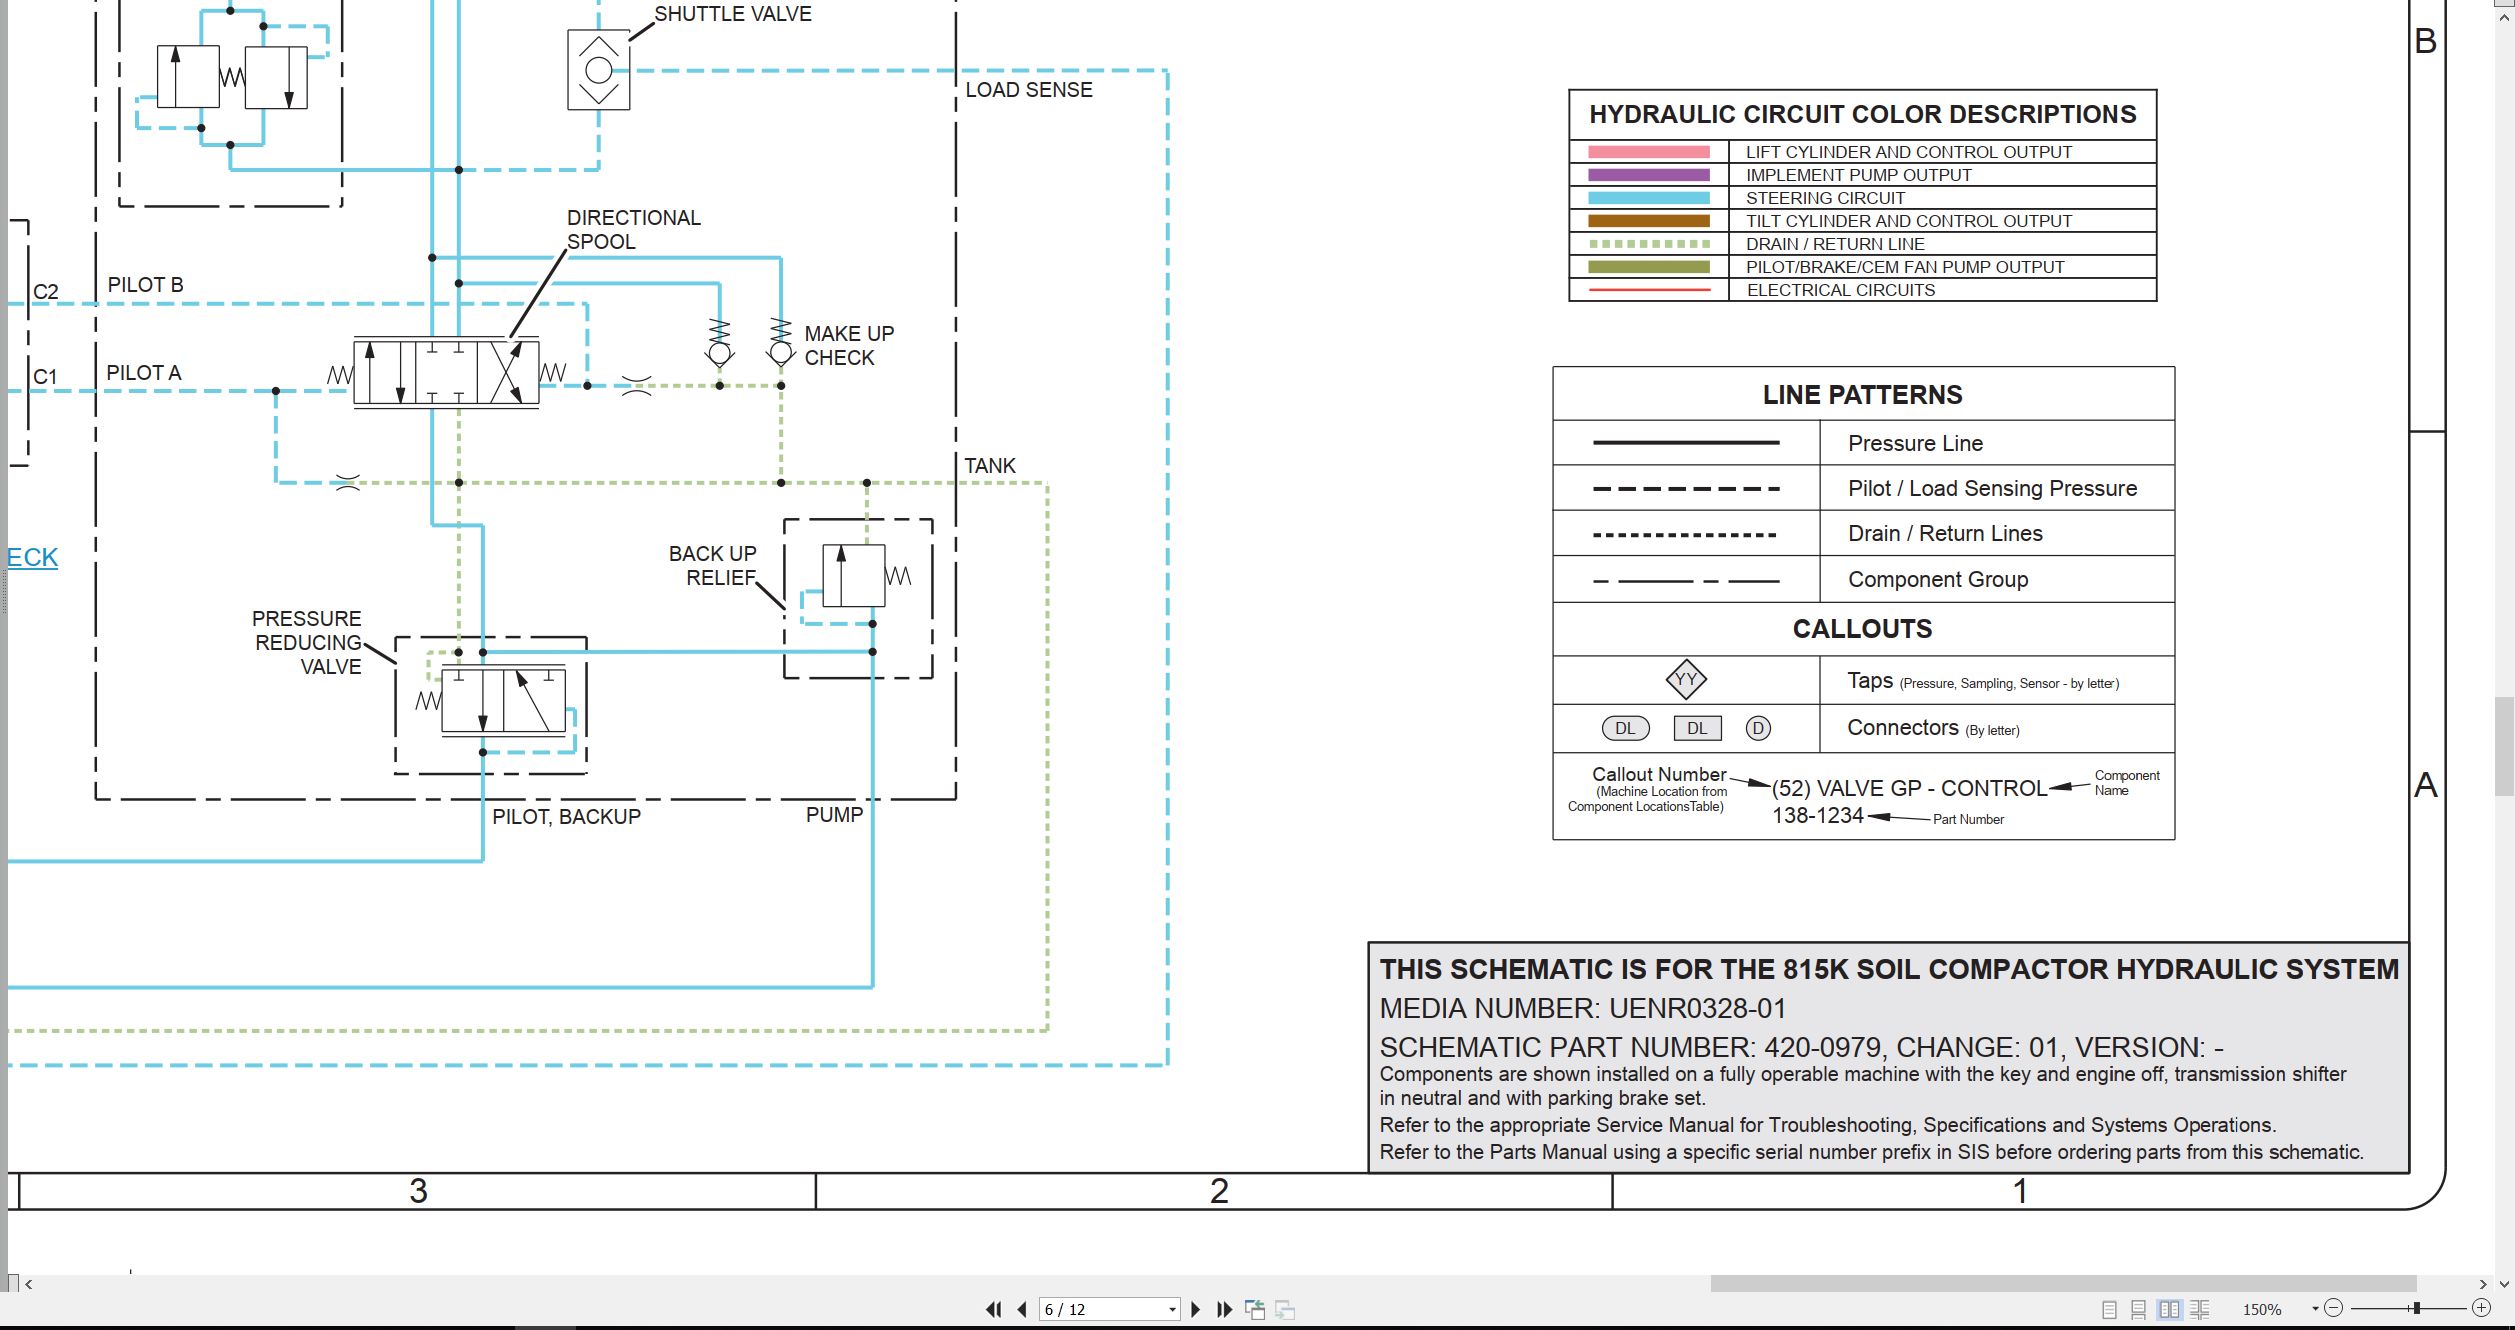Switch to two-page facing layout
The image size is (2515, 1330).
point(2169,1309)
